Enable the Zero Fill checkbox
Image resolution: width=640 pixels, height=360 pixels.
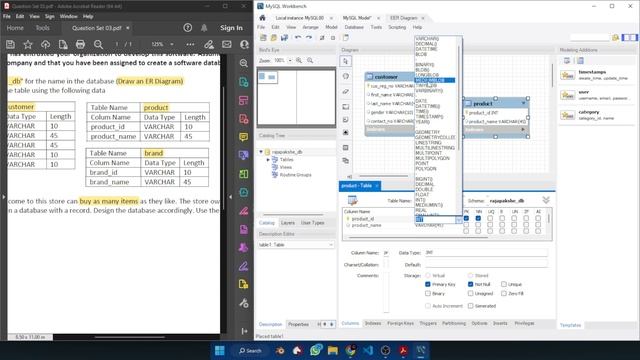point(504,293)
